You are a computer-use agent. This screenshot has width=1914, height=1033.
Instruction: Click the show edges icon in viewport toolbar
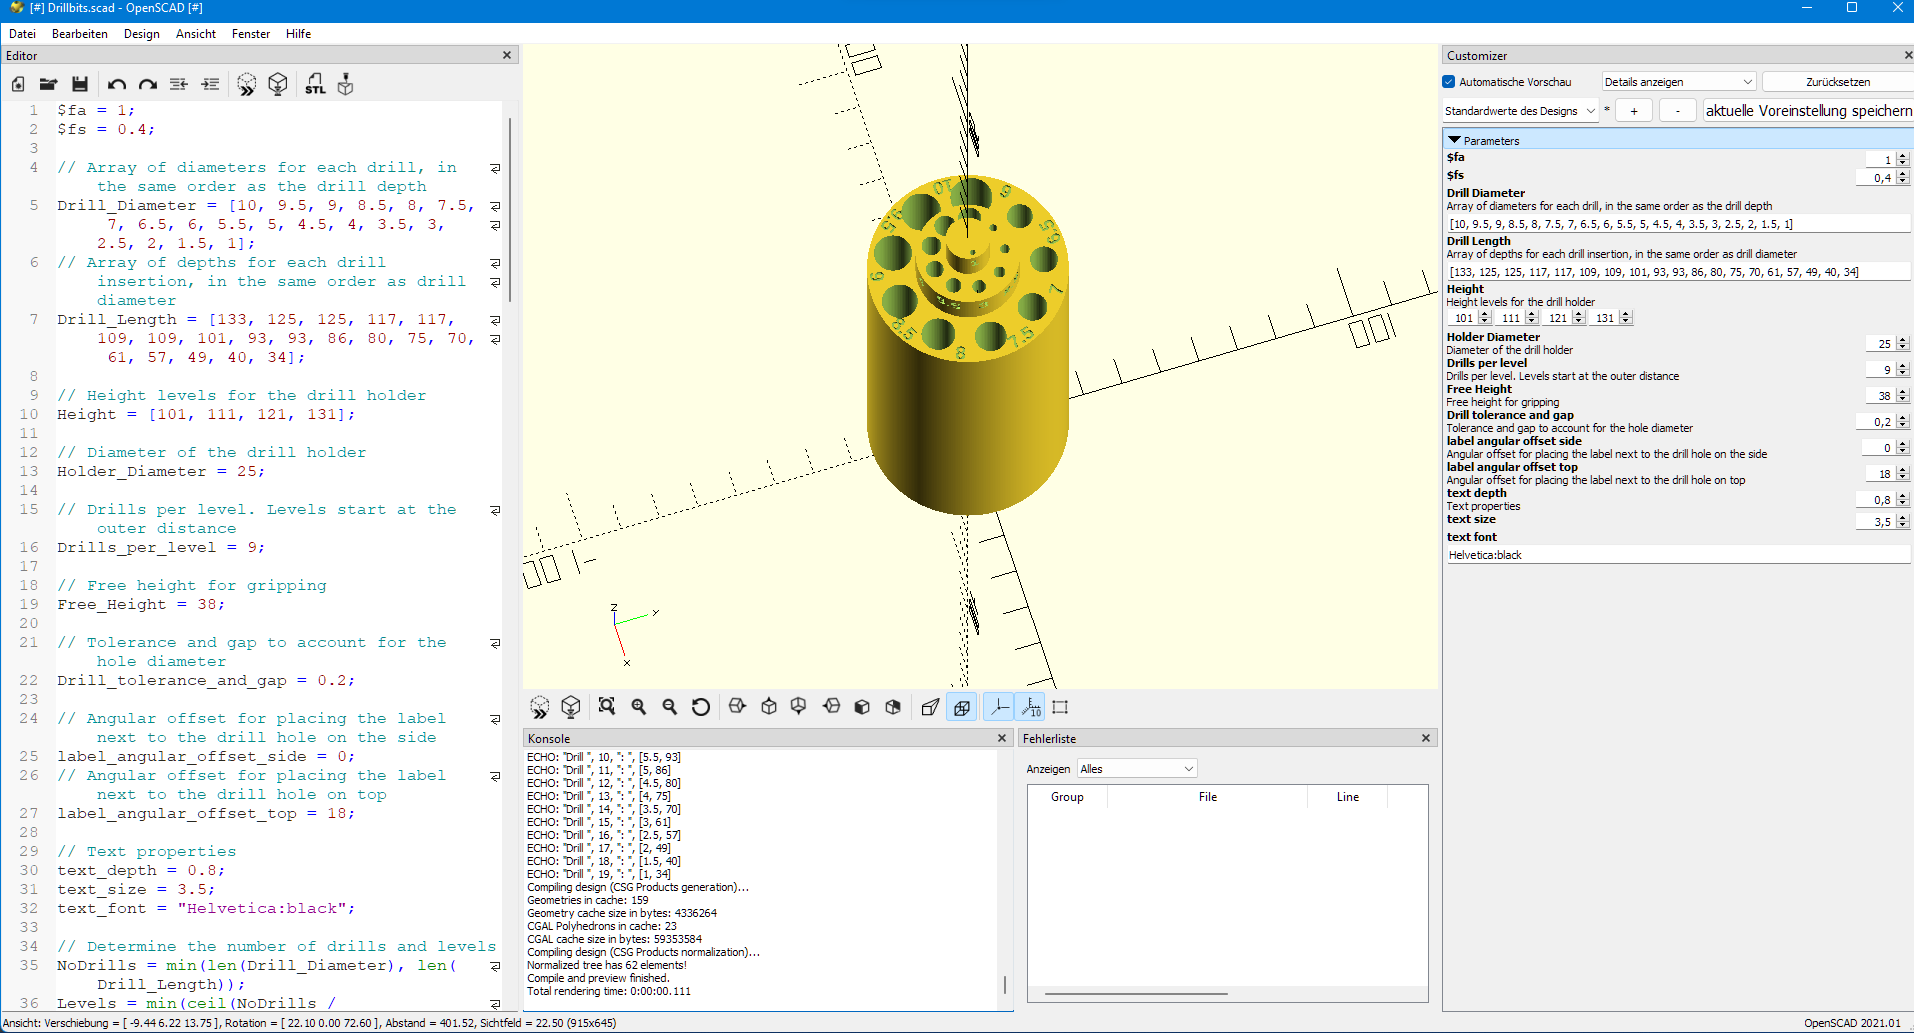(x=1060, y=707)
